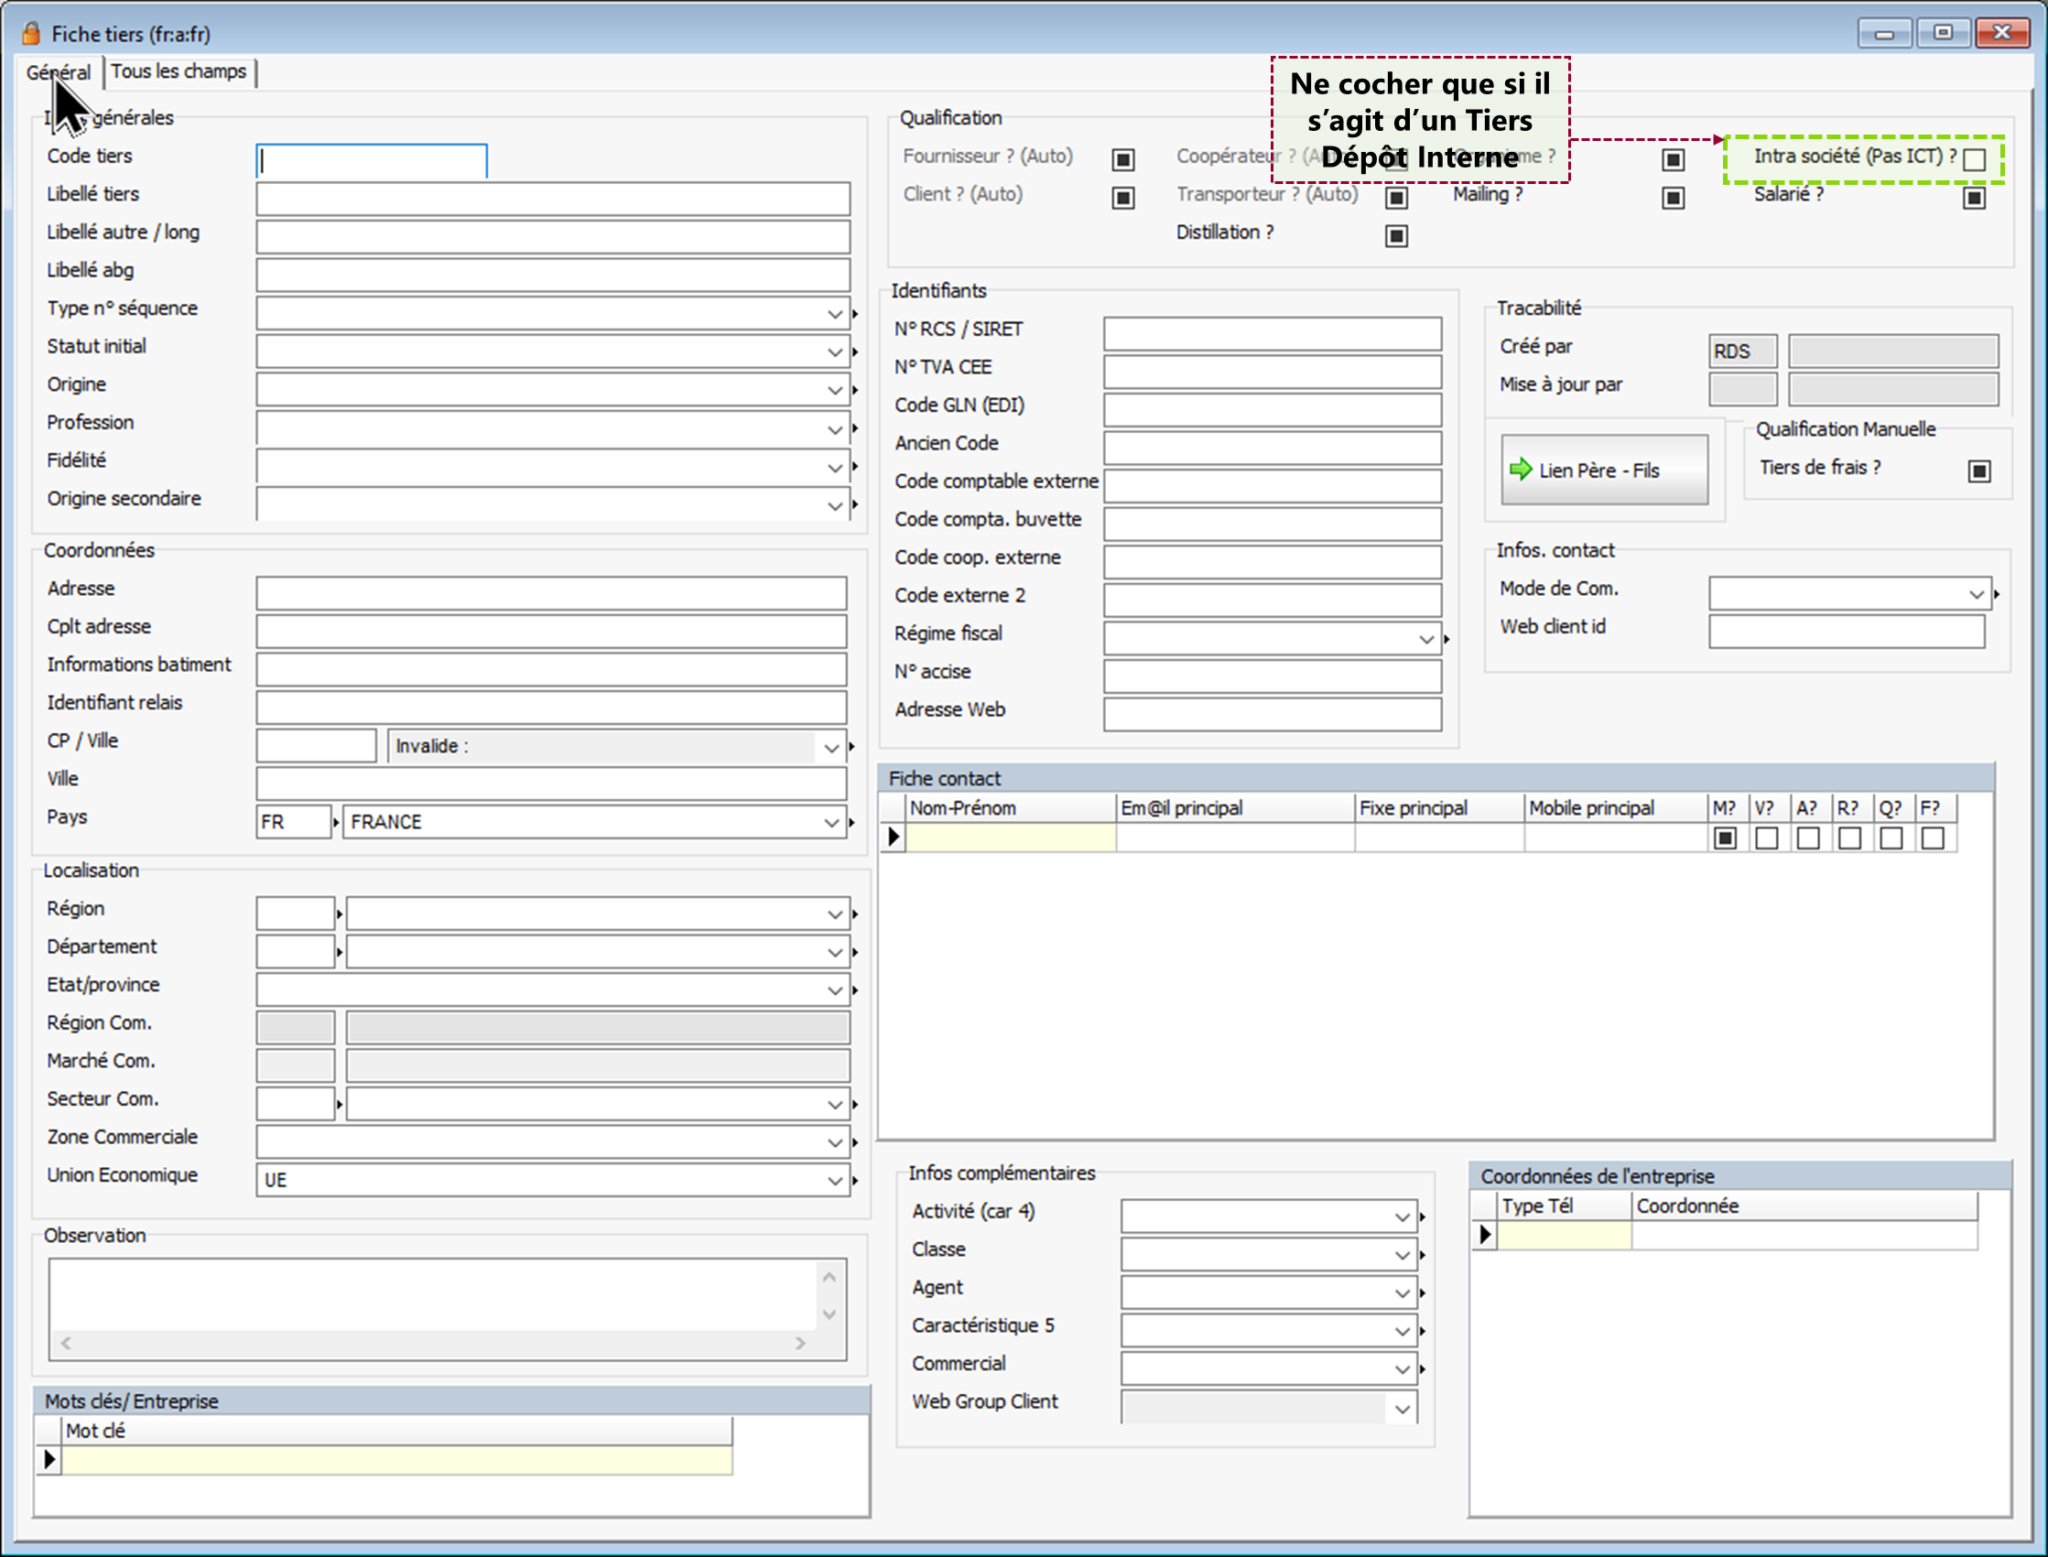
Task: Switch to the Tous les champs tab
Action: pyautogui.click(x=179, y=72)
